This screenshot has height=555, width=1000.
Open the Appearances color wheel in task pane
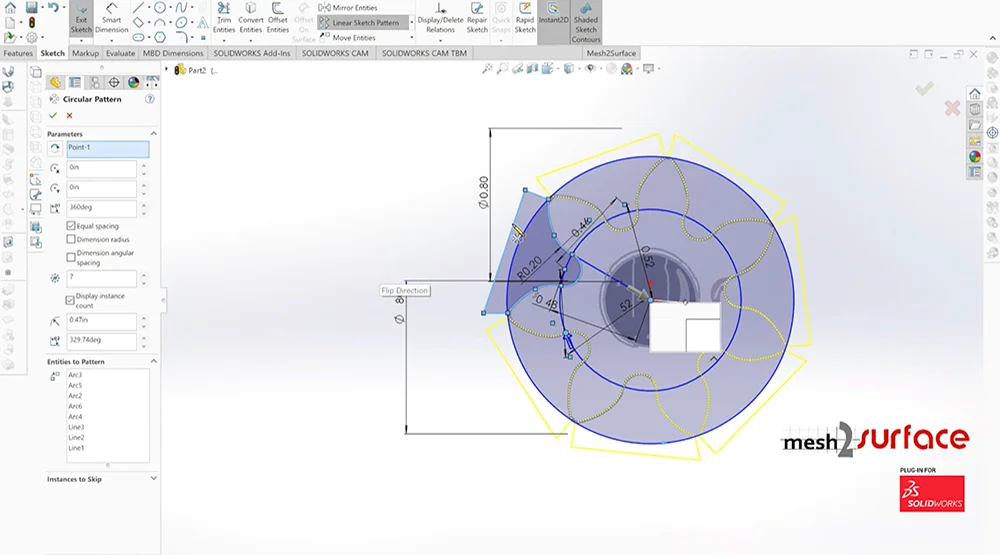[975, 156]
